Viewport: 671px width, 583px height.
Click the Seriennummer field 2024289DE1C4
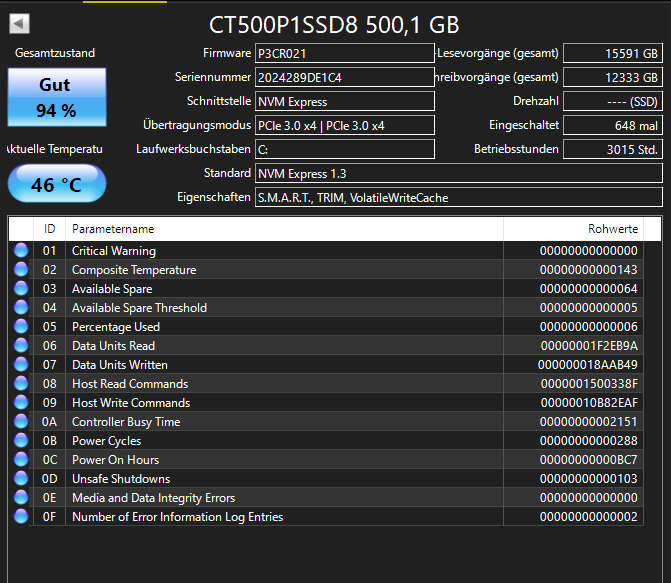(345, 77)
